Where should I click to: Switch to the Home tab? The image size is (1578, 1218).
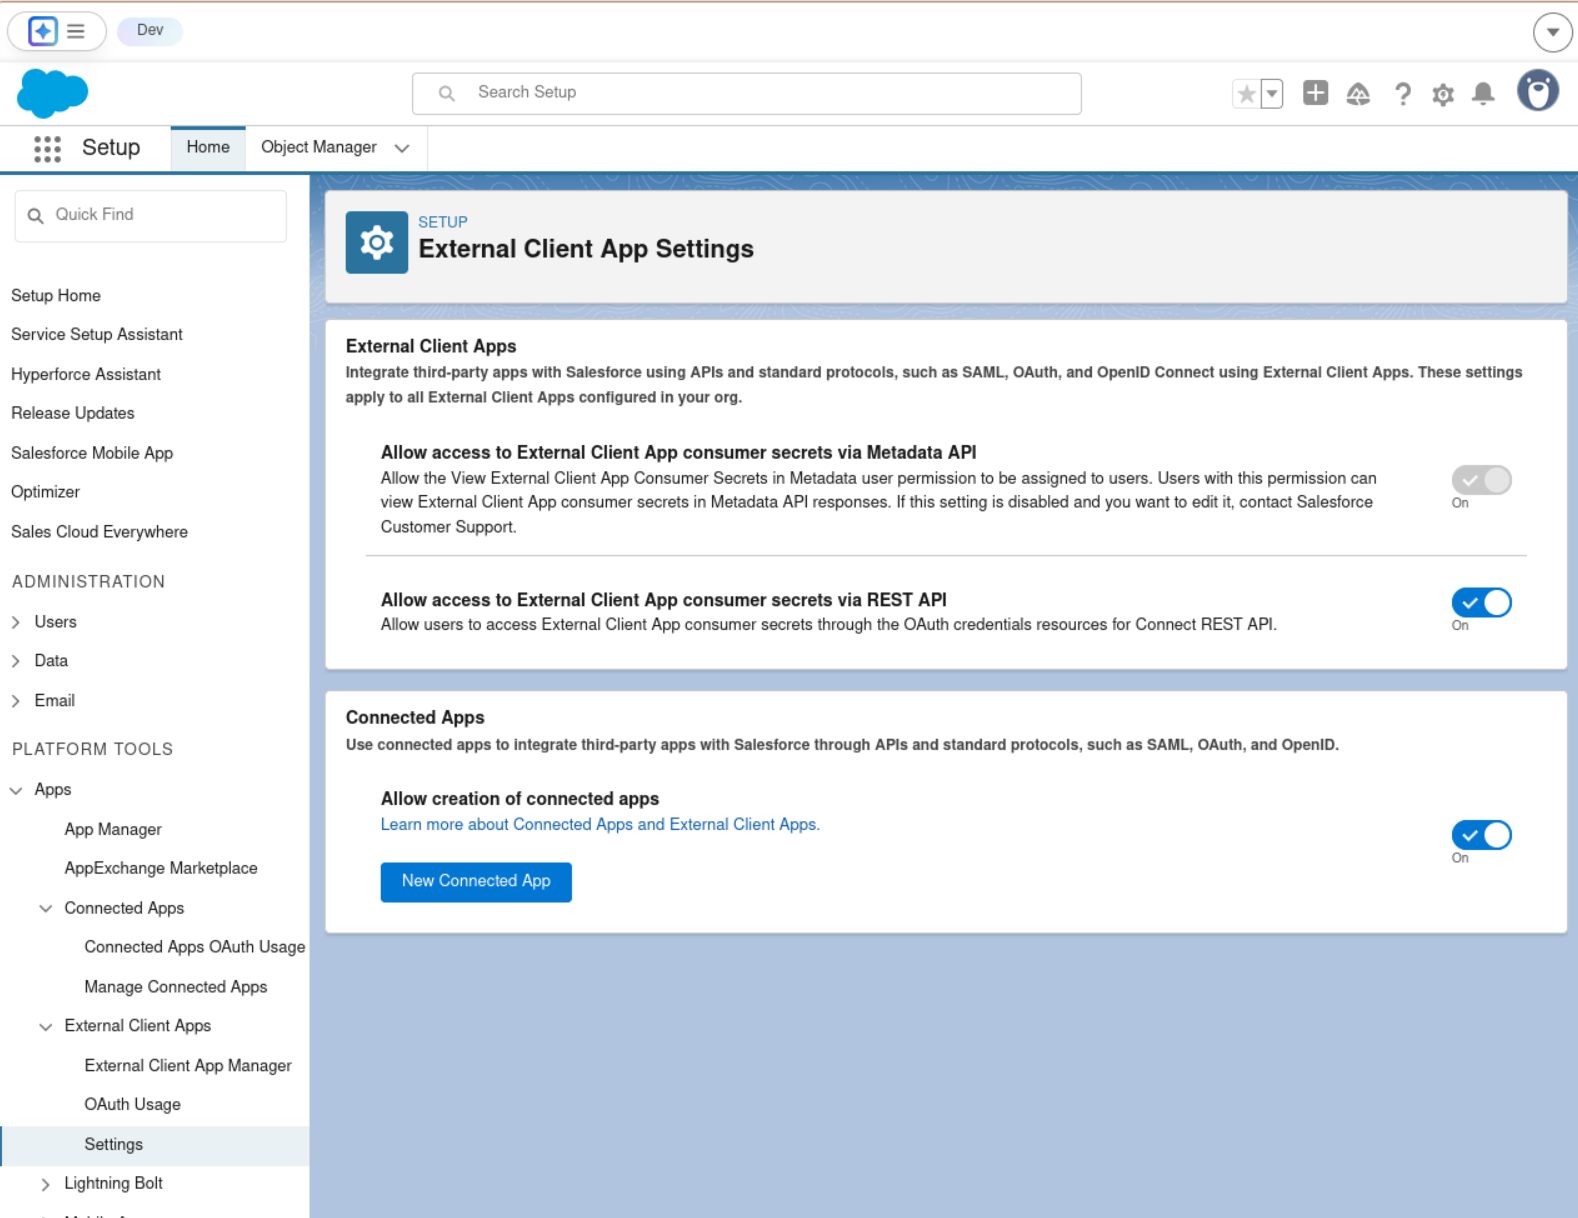point(208,147)
